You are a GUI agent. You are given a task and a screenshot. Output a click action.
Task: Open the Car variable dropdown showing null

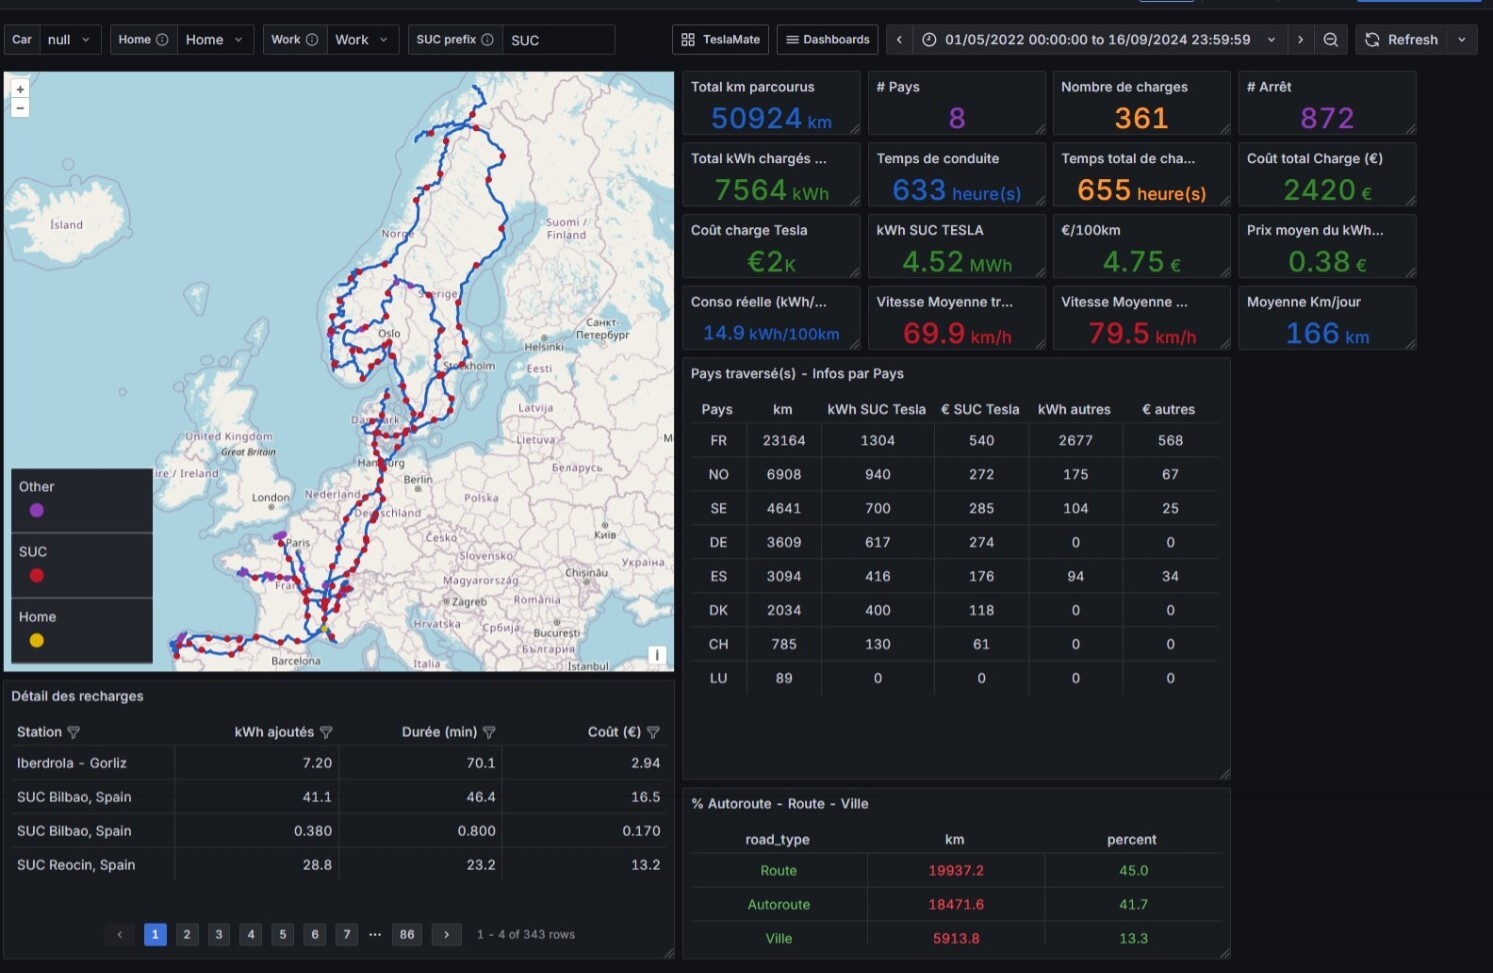[71, 40]
